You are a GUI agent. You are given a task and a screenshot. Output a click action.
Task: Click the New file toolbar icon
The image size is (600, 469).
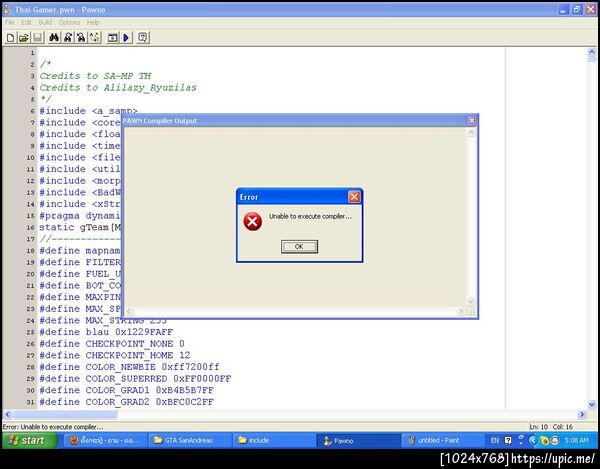click(x=11, y=37)
